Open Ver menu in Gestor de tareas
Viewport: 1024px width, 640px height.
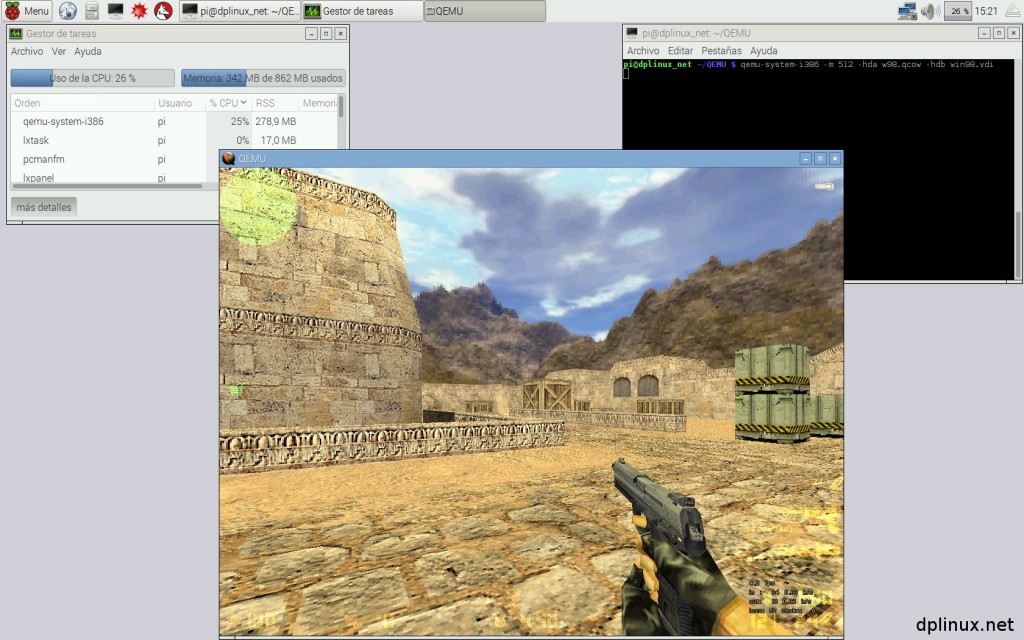tap(59, 51)
